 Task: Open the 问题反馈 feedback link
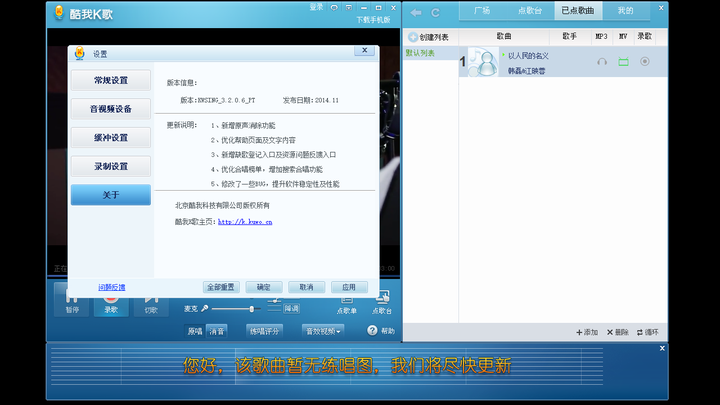pyautogui.click(x=112, y=287)
